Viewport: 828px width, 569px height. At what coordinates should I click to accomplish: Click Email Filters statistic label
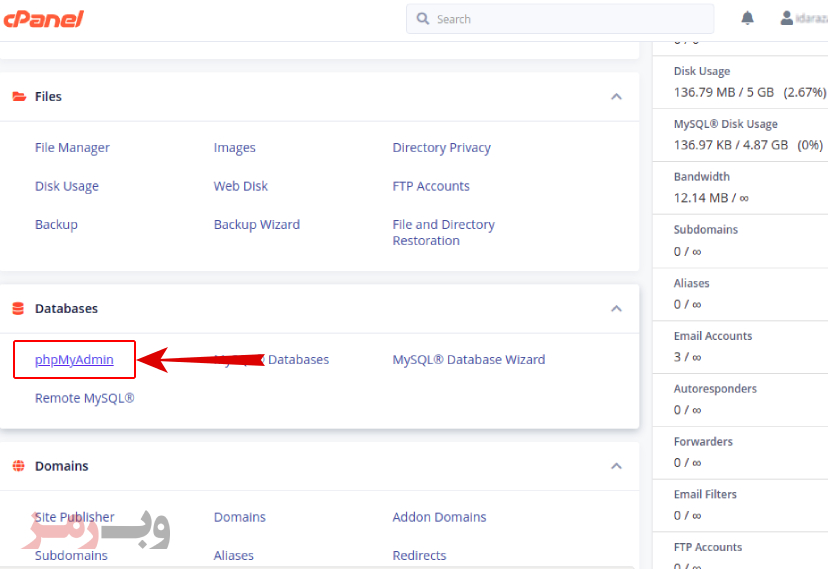click(x=705, y=495)
